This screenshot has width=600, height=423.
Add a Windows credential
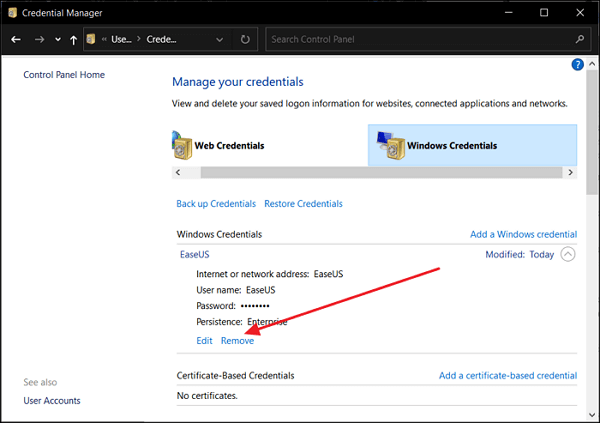coord(523,234)
